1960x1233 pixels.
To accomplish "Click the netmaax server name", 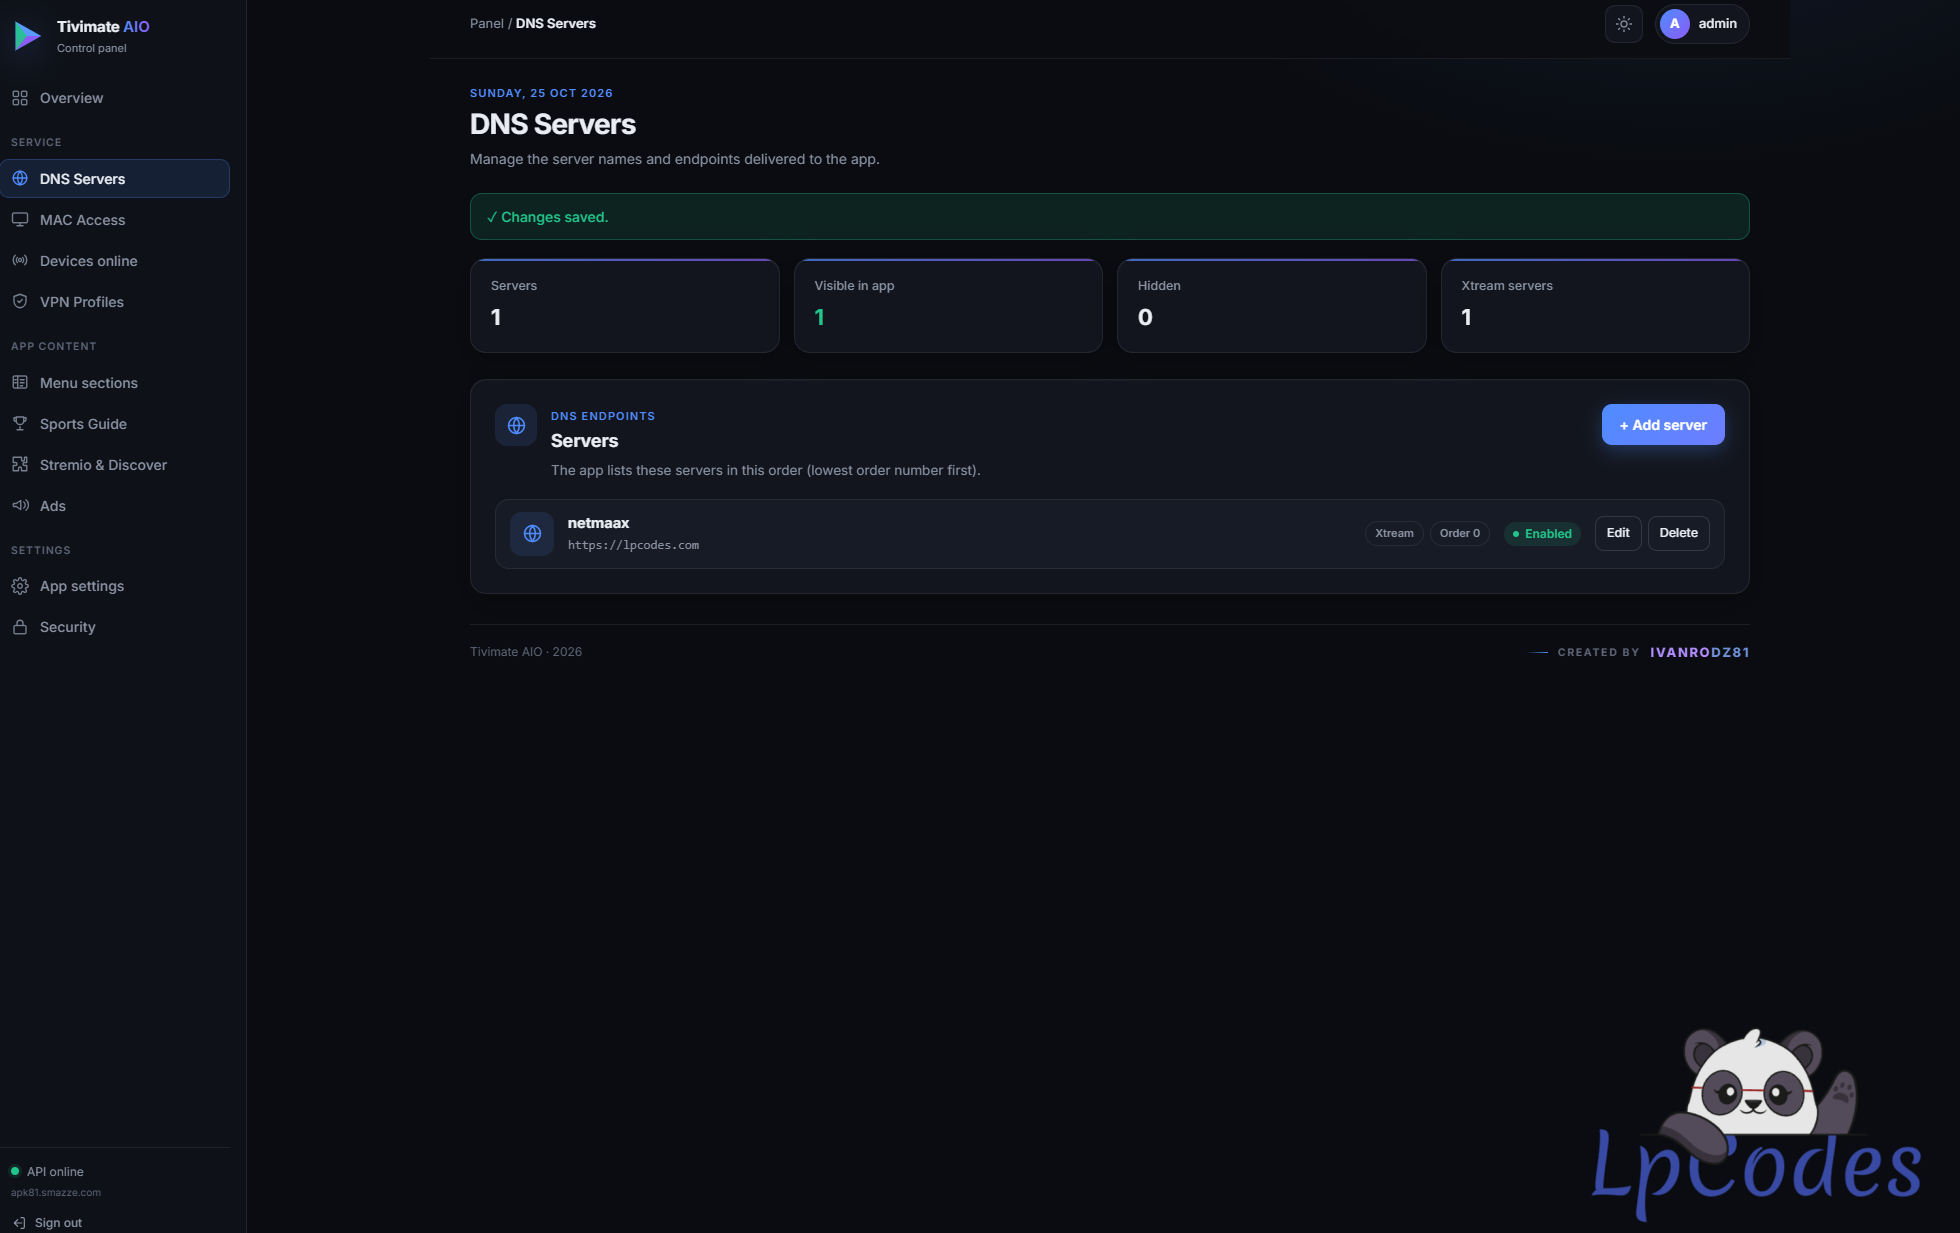I will pyautogui.click(x=598, y=523).
